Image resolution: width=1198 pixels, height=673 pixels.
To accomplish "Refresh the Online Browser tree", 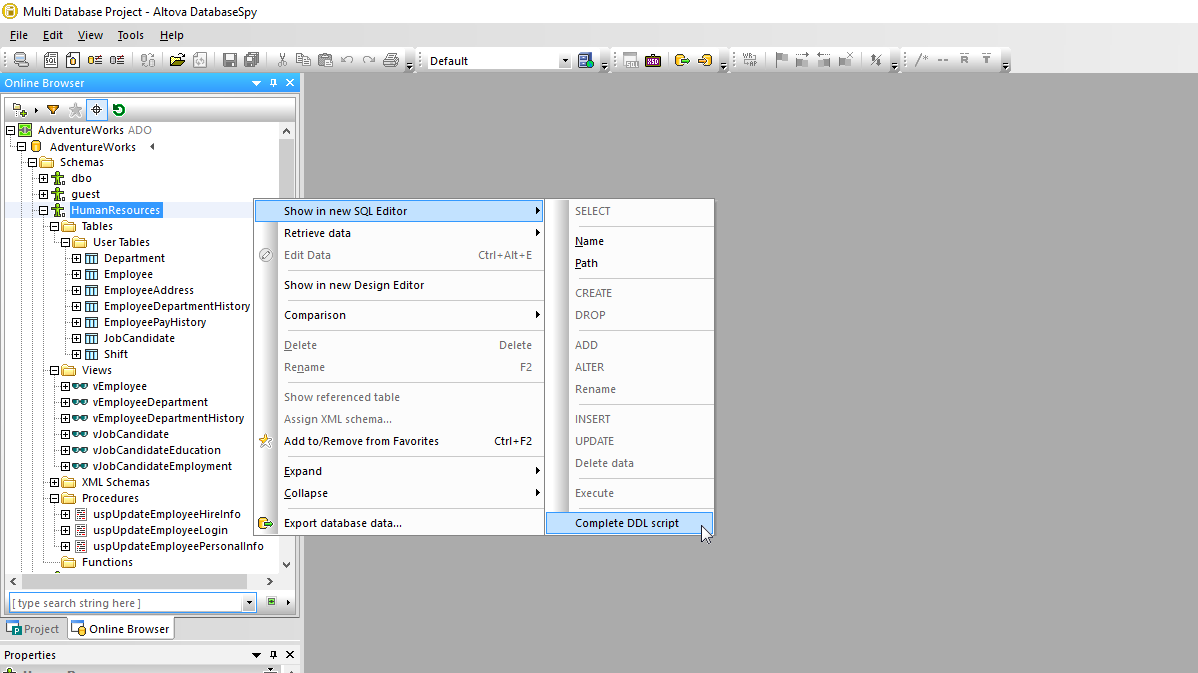I will tap(119, 110).
